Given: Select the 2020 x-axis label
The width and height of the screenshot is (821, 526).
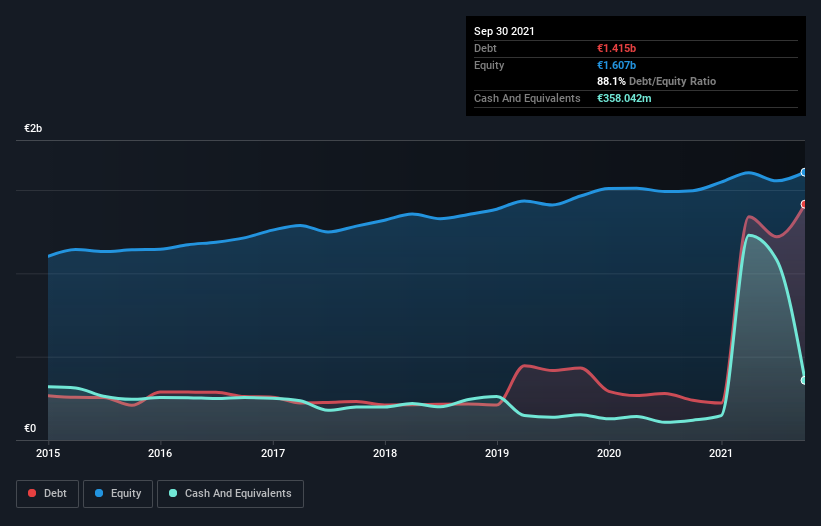Looking at the screenshot, I should [609, 453].
